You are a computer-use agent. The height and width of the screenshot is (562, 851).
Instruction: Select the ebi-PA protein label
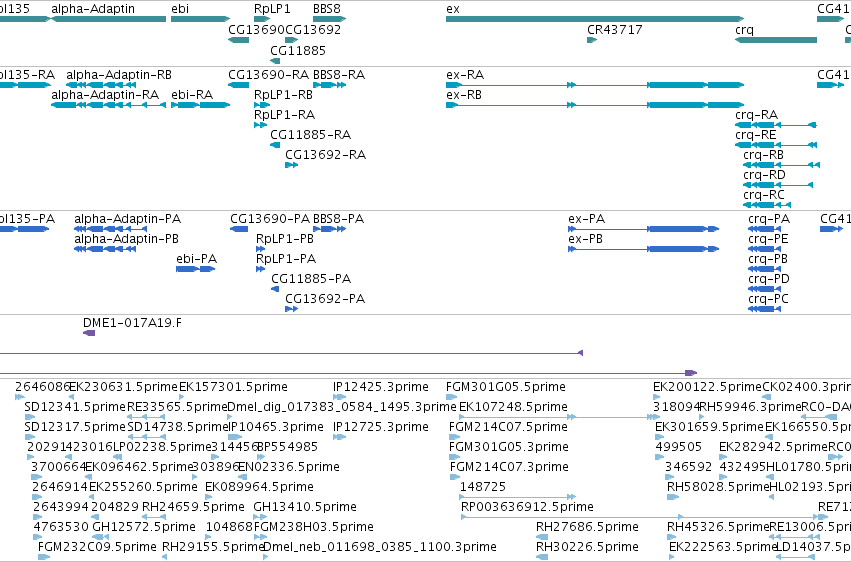click(x=196, y=259)
